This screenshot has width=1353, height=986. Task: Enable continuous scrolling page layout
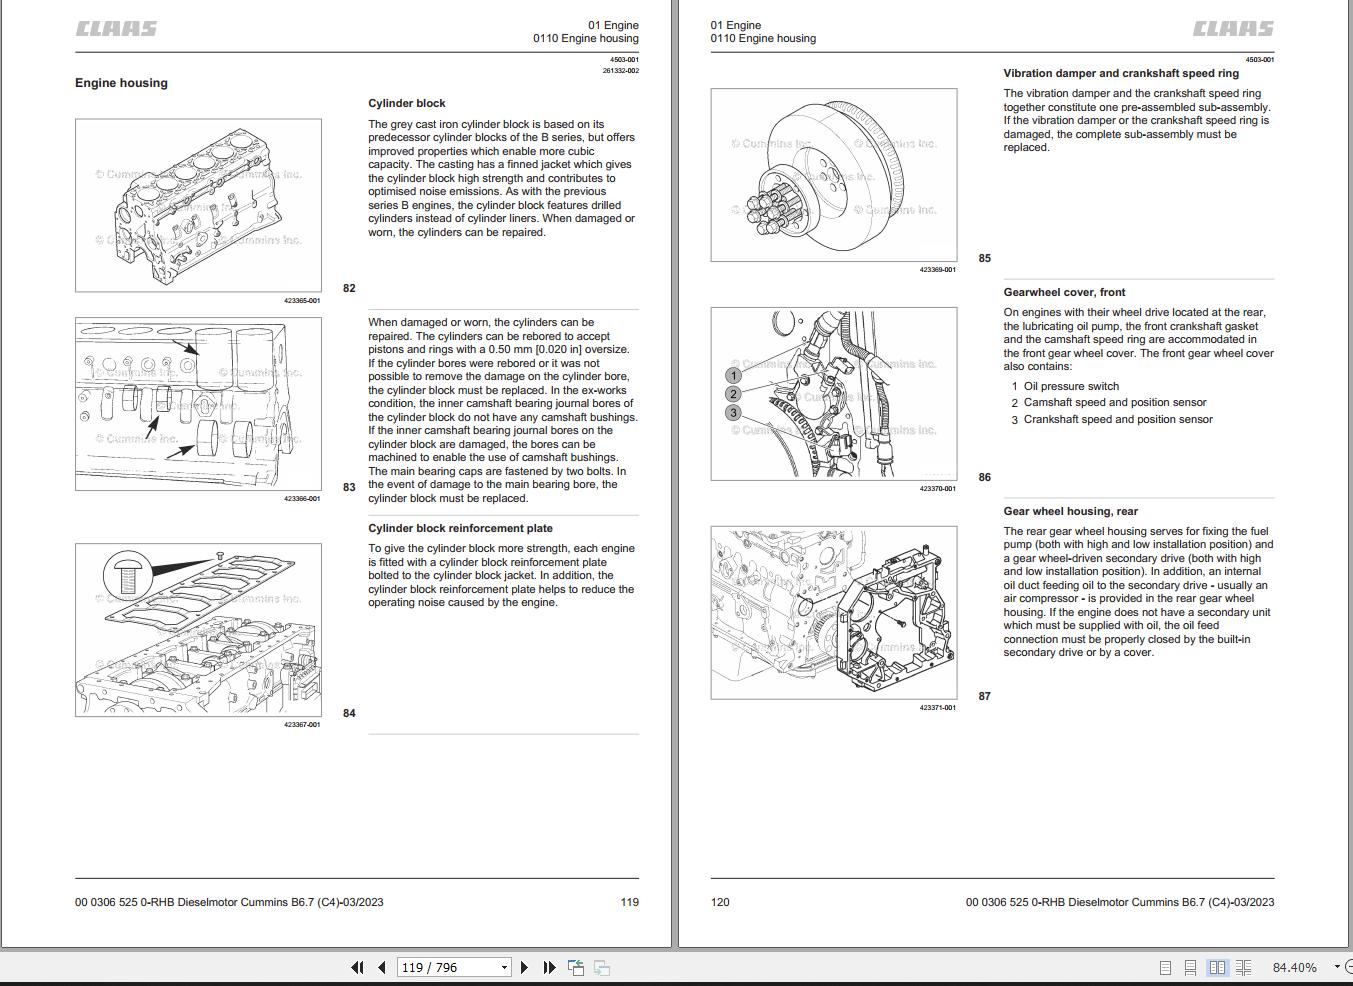(x=1190, y=967)
